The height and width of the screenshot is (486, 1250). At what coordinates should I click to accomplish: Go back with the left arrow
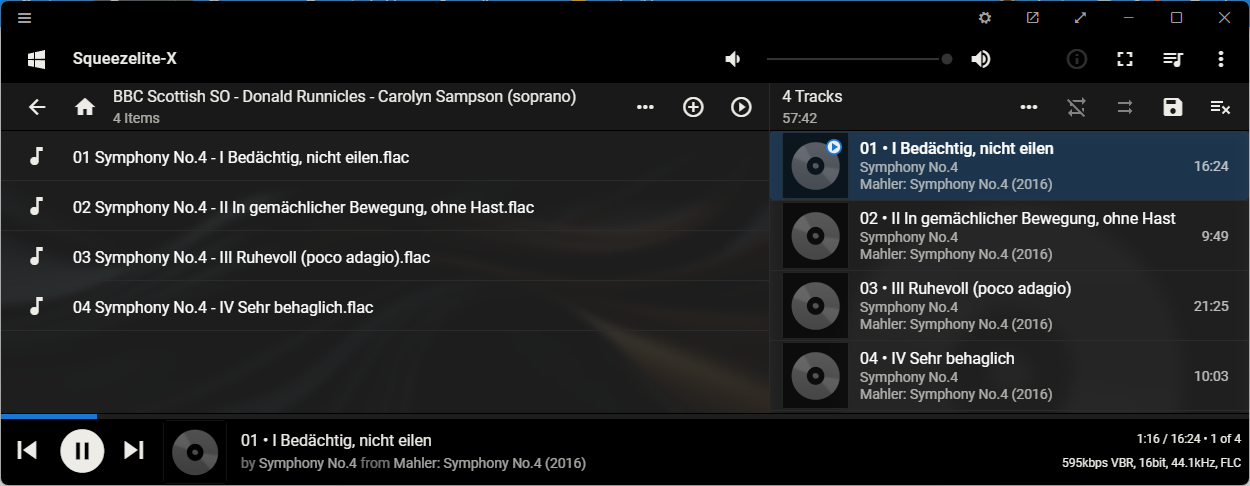pyautogui.click(x=37, y=107)
